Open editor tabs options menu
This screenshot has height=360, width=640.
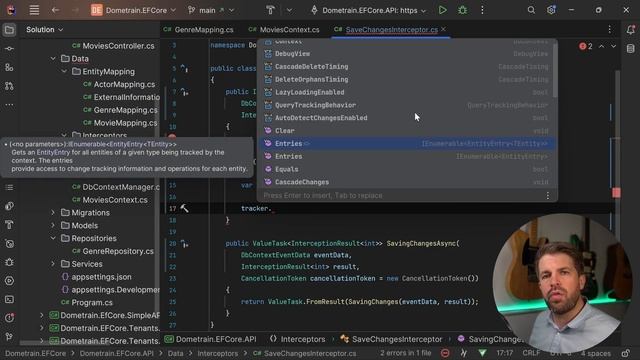click(x=609, y=29)
